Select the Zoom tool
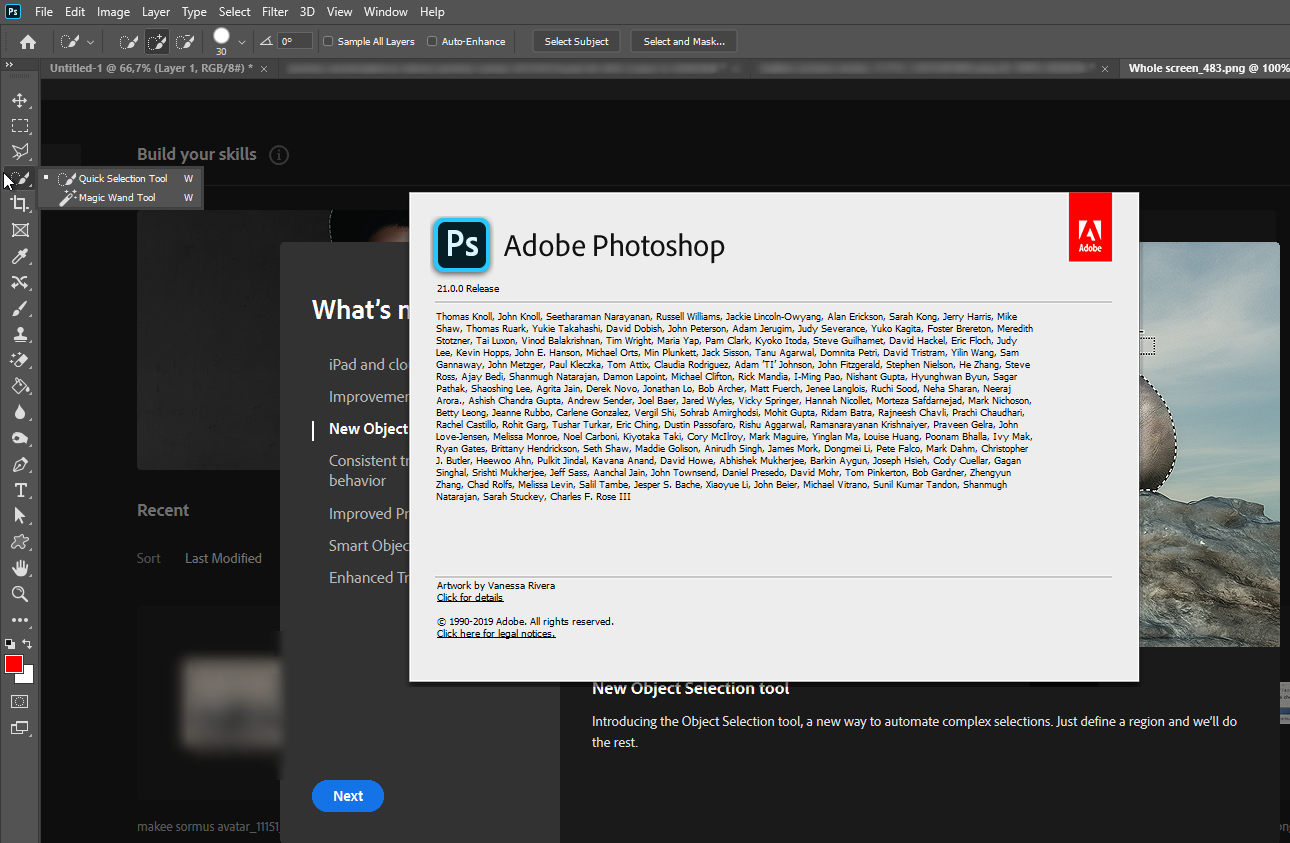The width and height of the screenshot is (1290, 843). tap(19, 594)
